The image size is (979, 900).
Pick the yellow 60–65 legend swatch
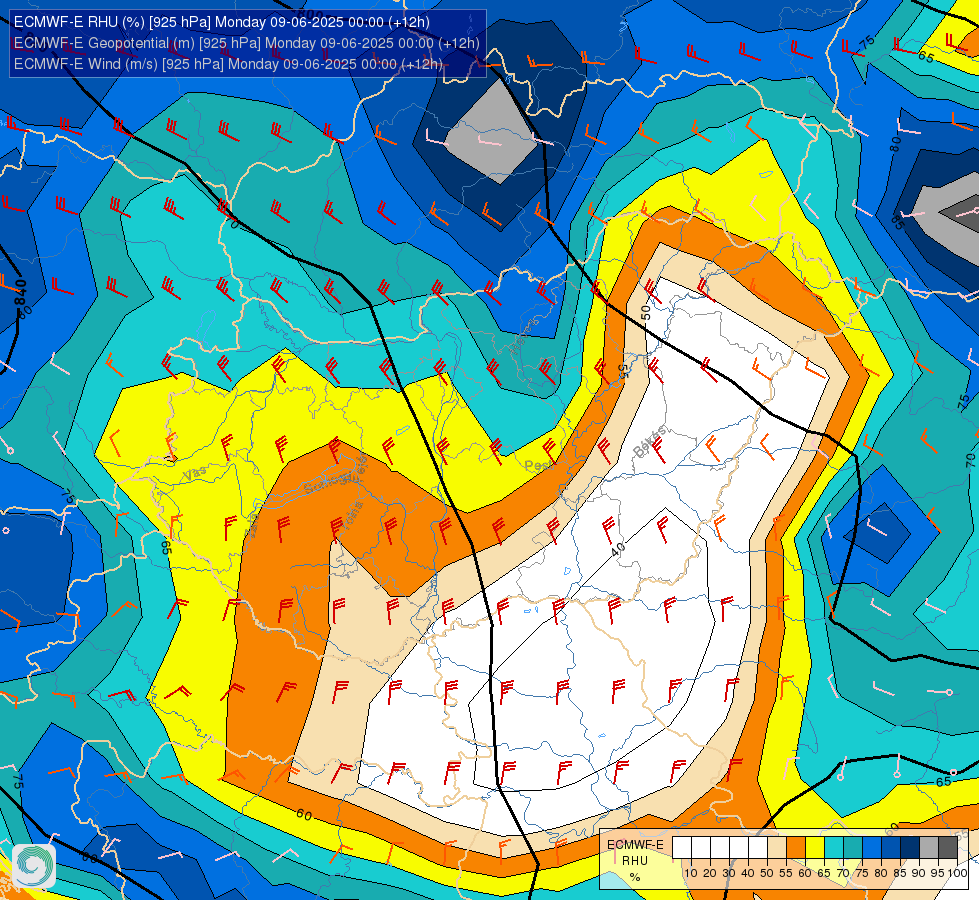click(815, 849)
